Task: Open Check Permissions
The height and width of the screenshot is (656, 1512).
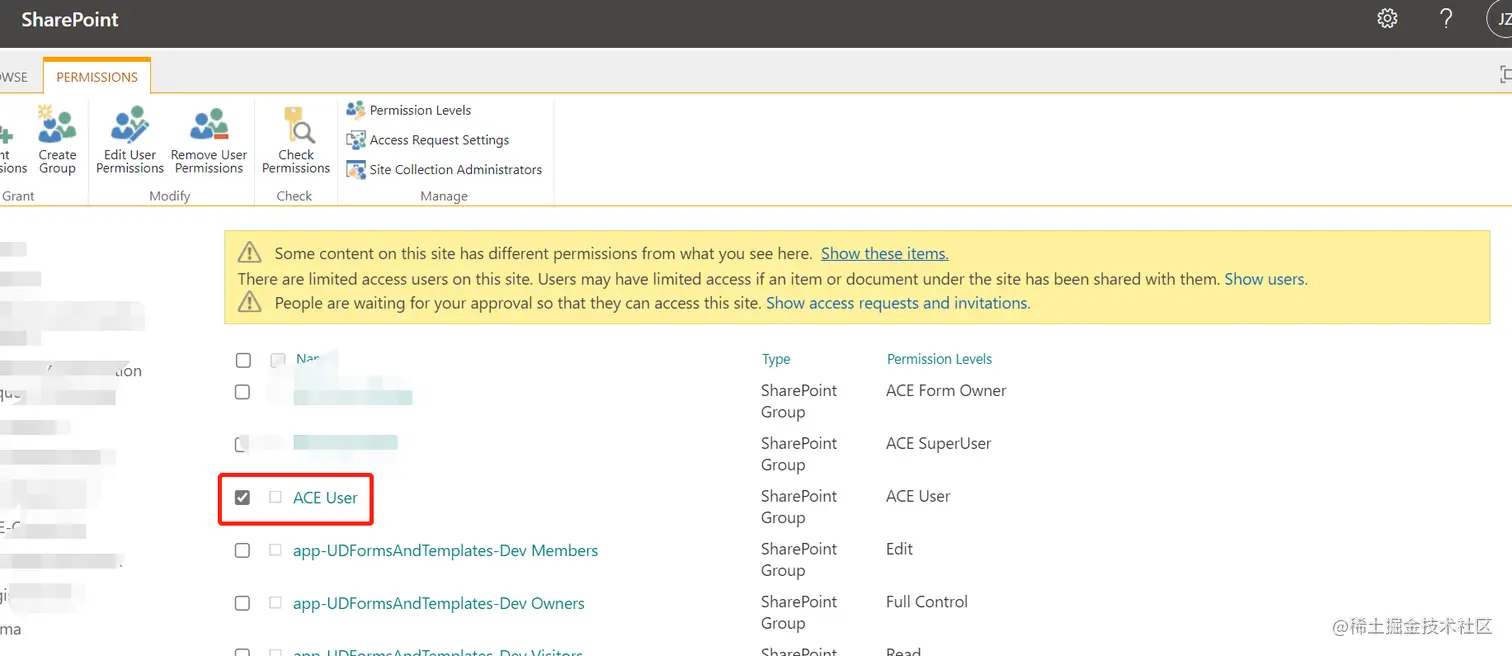Action: [x=295, y=140]
